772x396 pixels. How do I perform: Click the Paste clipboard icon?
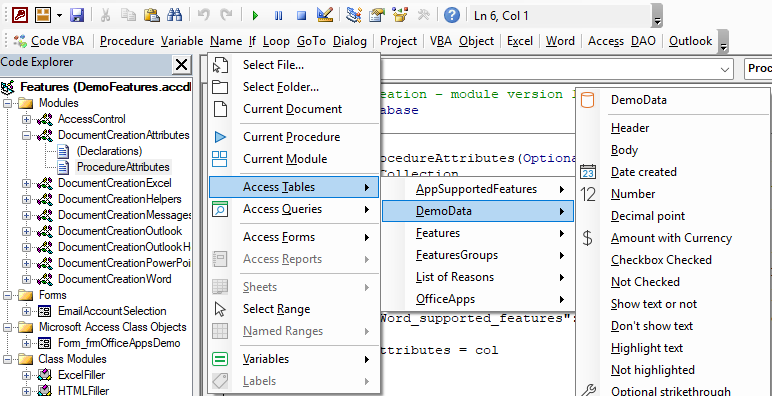click(151, 15)
